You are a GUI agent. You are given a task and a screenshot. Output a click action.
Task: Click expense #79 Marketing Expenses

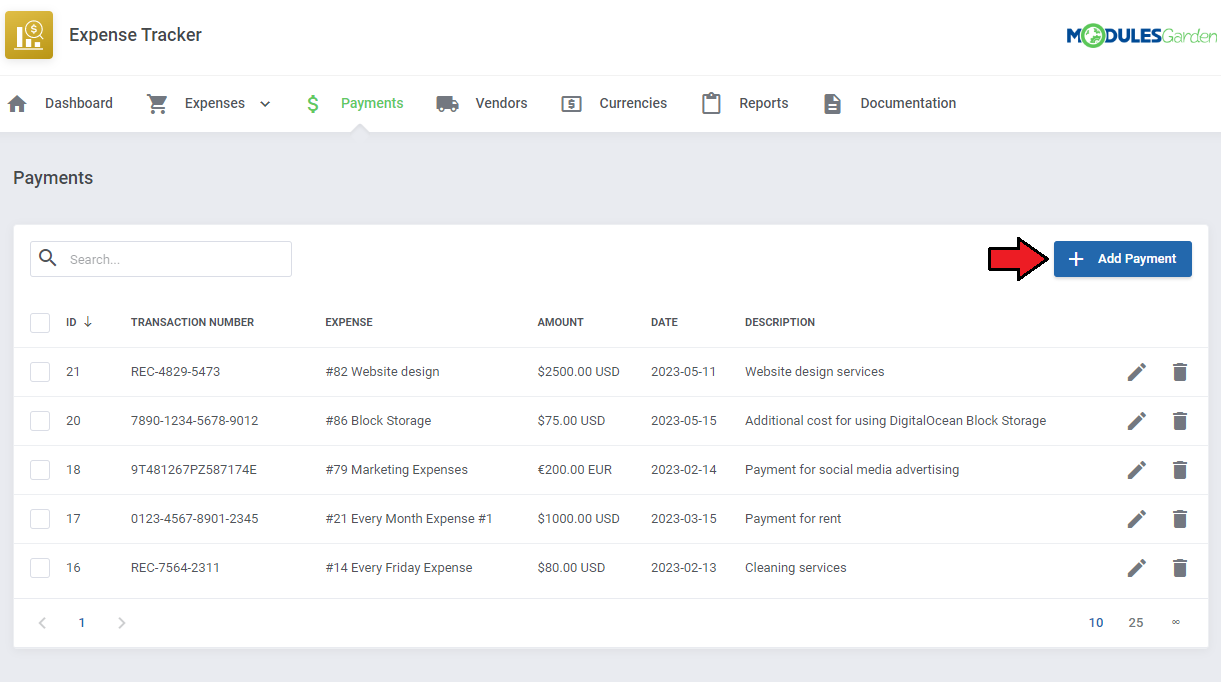coord(396,470)
